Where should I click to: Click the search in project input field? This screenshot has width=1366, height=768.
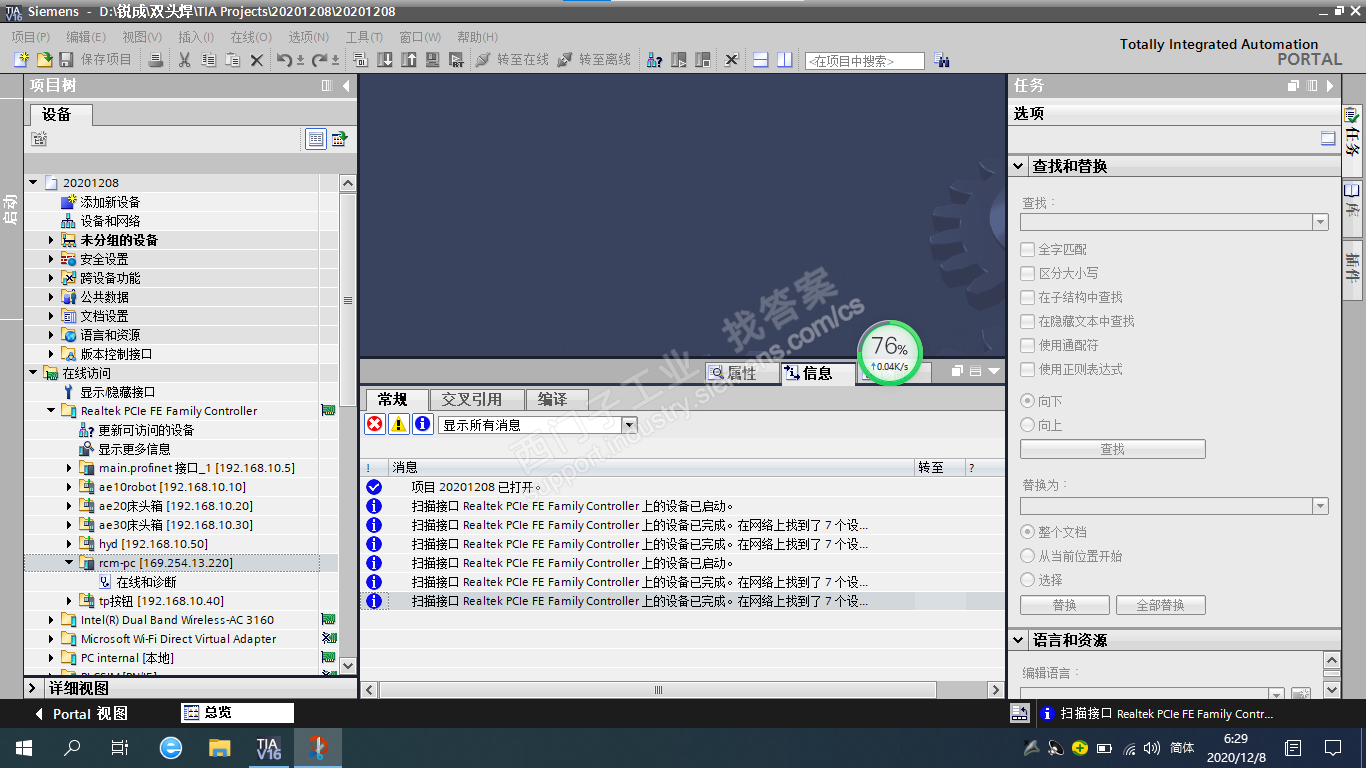pos(865,61)
